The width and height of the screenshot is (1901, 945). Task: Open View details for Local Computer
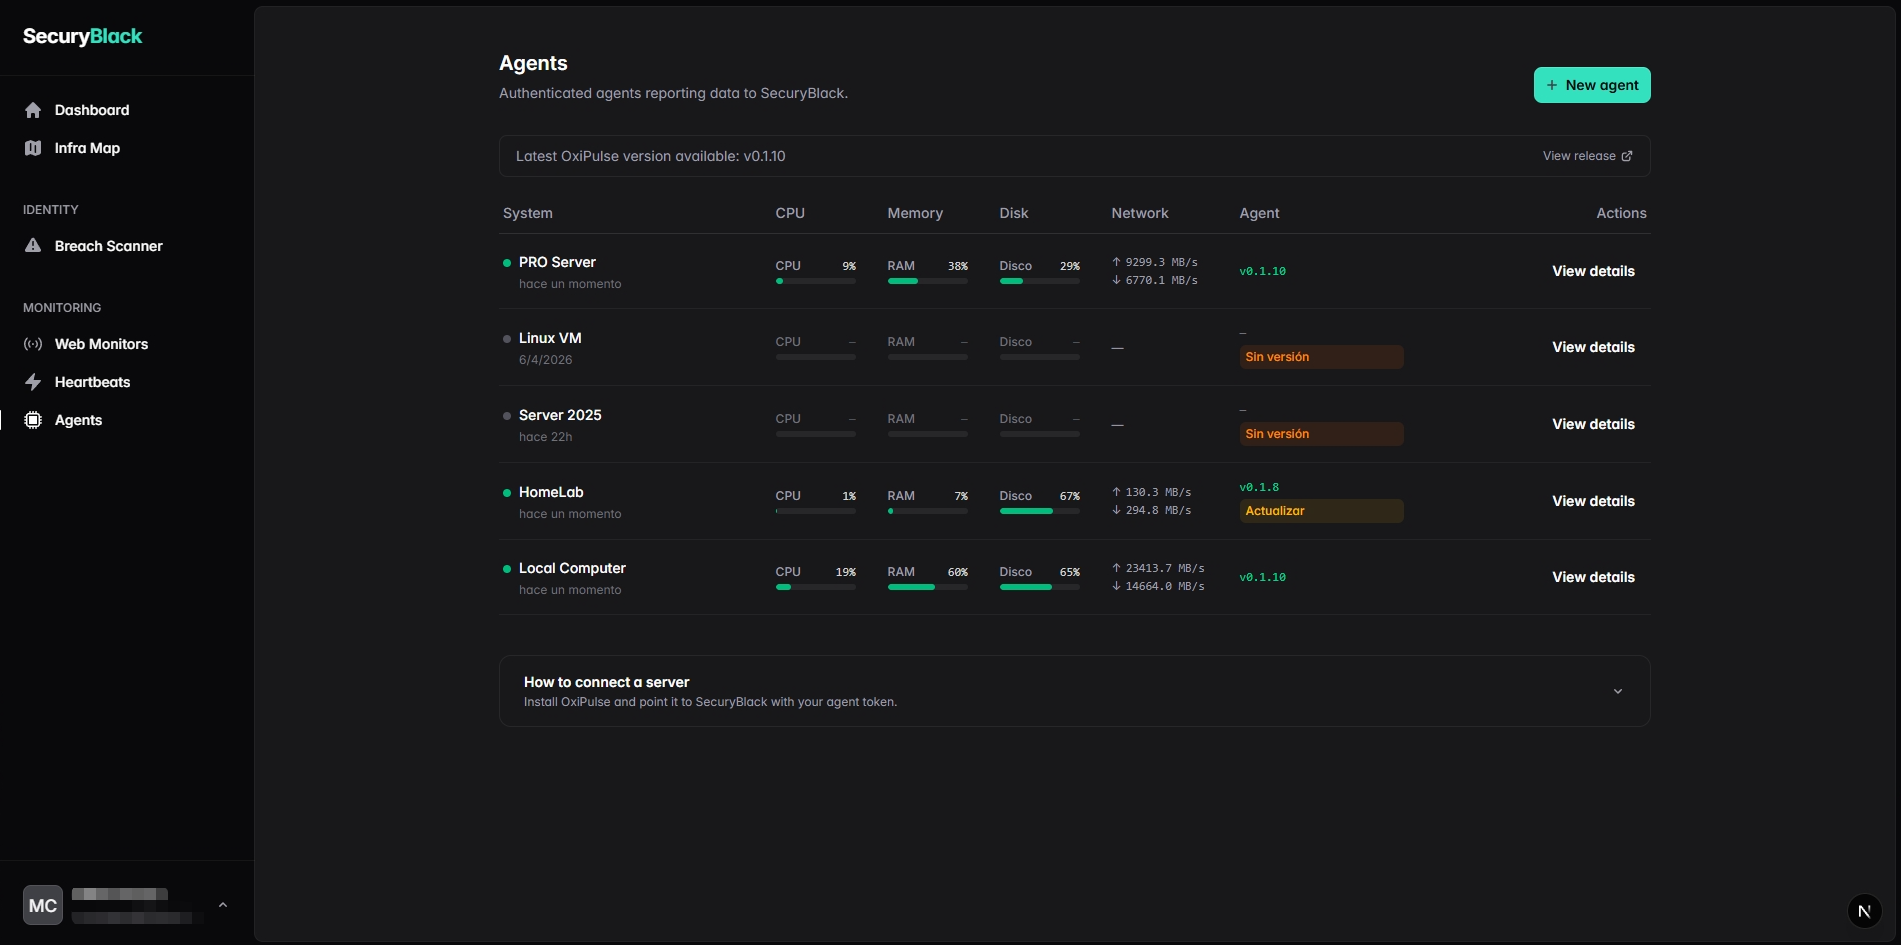tap(1593, 577)
